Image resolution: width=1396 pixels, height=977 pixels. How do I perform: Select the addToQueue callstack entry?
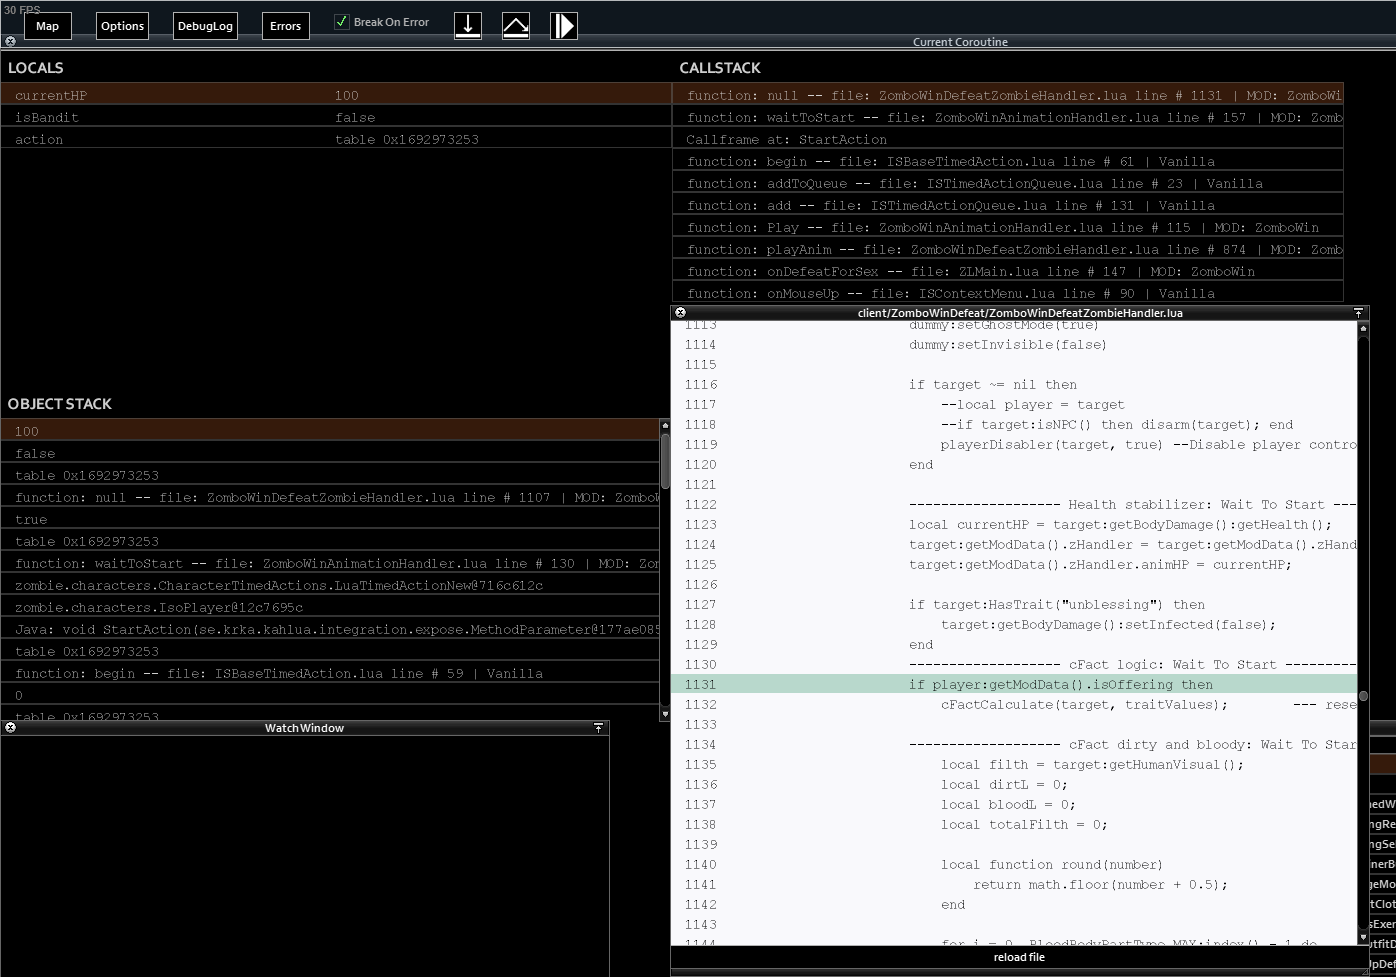(x=1008, y=183)
